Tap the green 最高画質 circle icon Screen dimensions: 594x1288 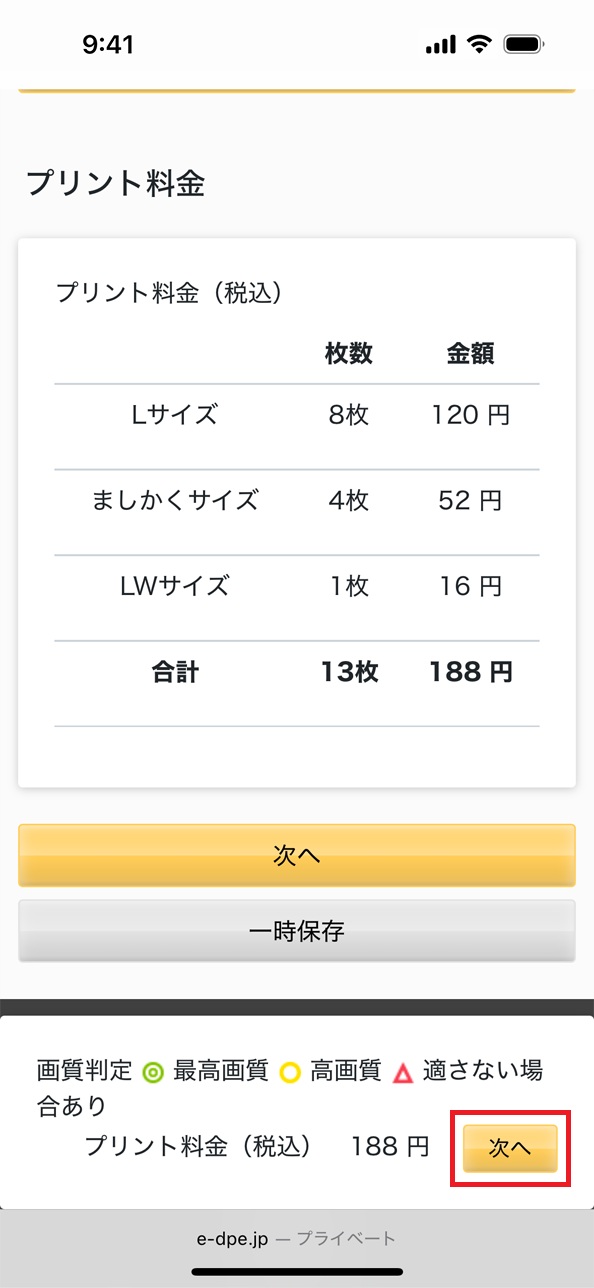(153, 1073)
